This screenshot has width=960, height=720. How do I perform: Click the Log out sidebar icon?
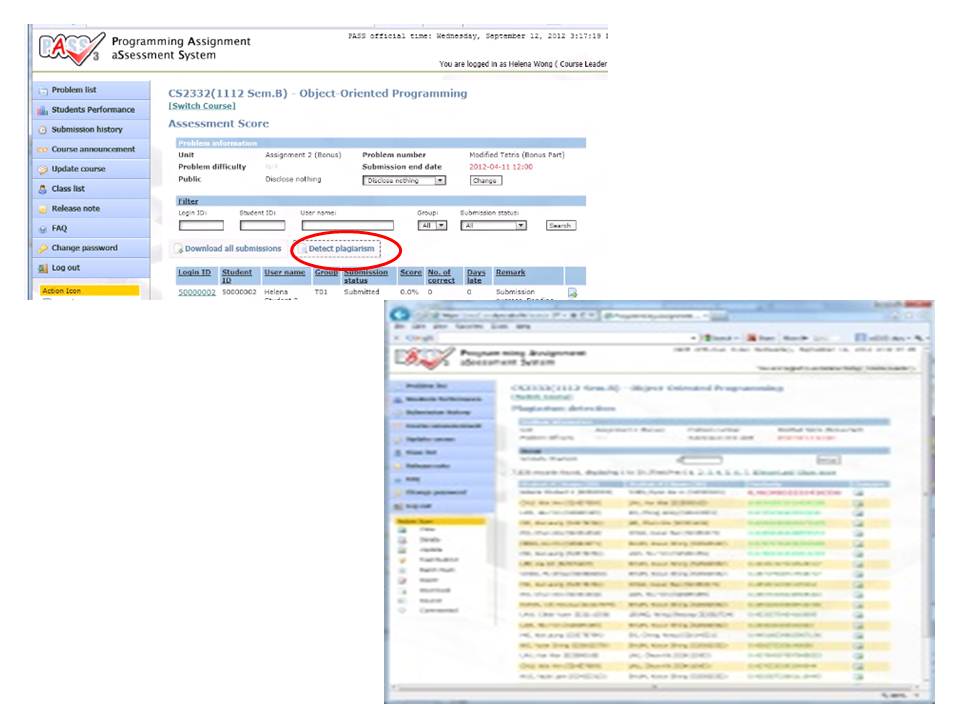(x=43, y=268)
